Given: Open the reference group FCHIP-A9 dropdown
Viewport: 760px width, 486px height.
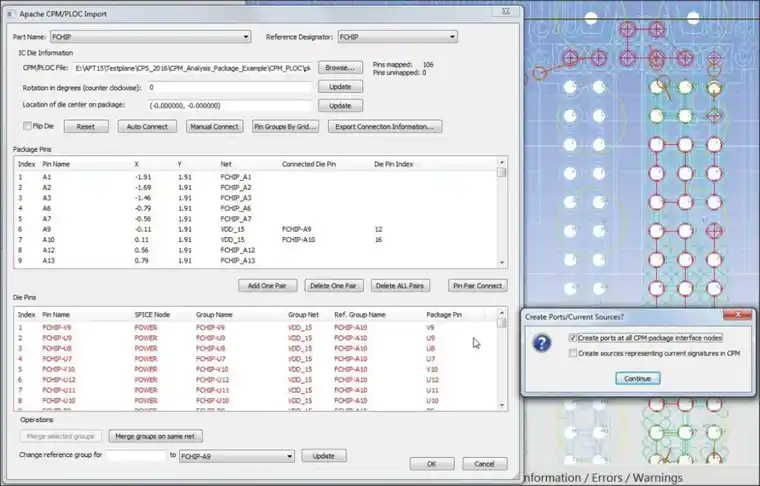Looking at the screenshot, I should 237,456.
